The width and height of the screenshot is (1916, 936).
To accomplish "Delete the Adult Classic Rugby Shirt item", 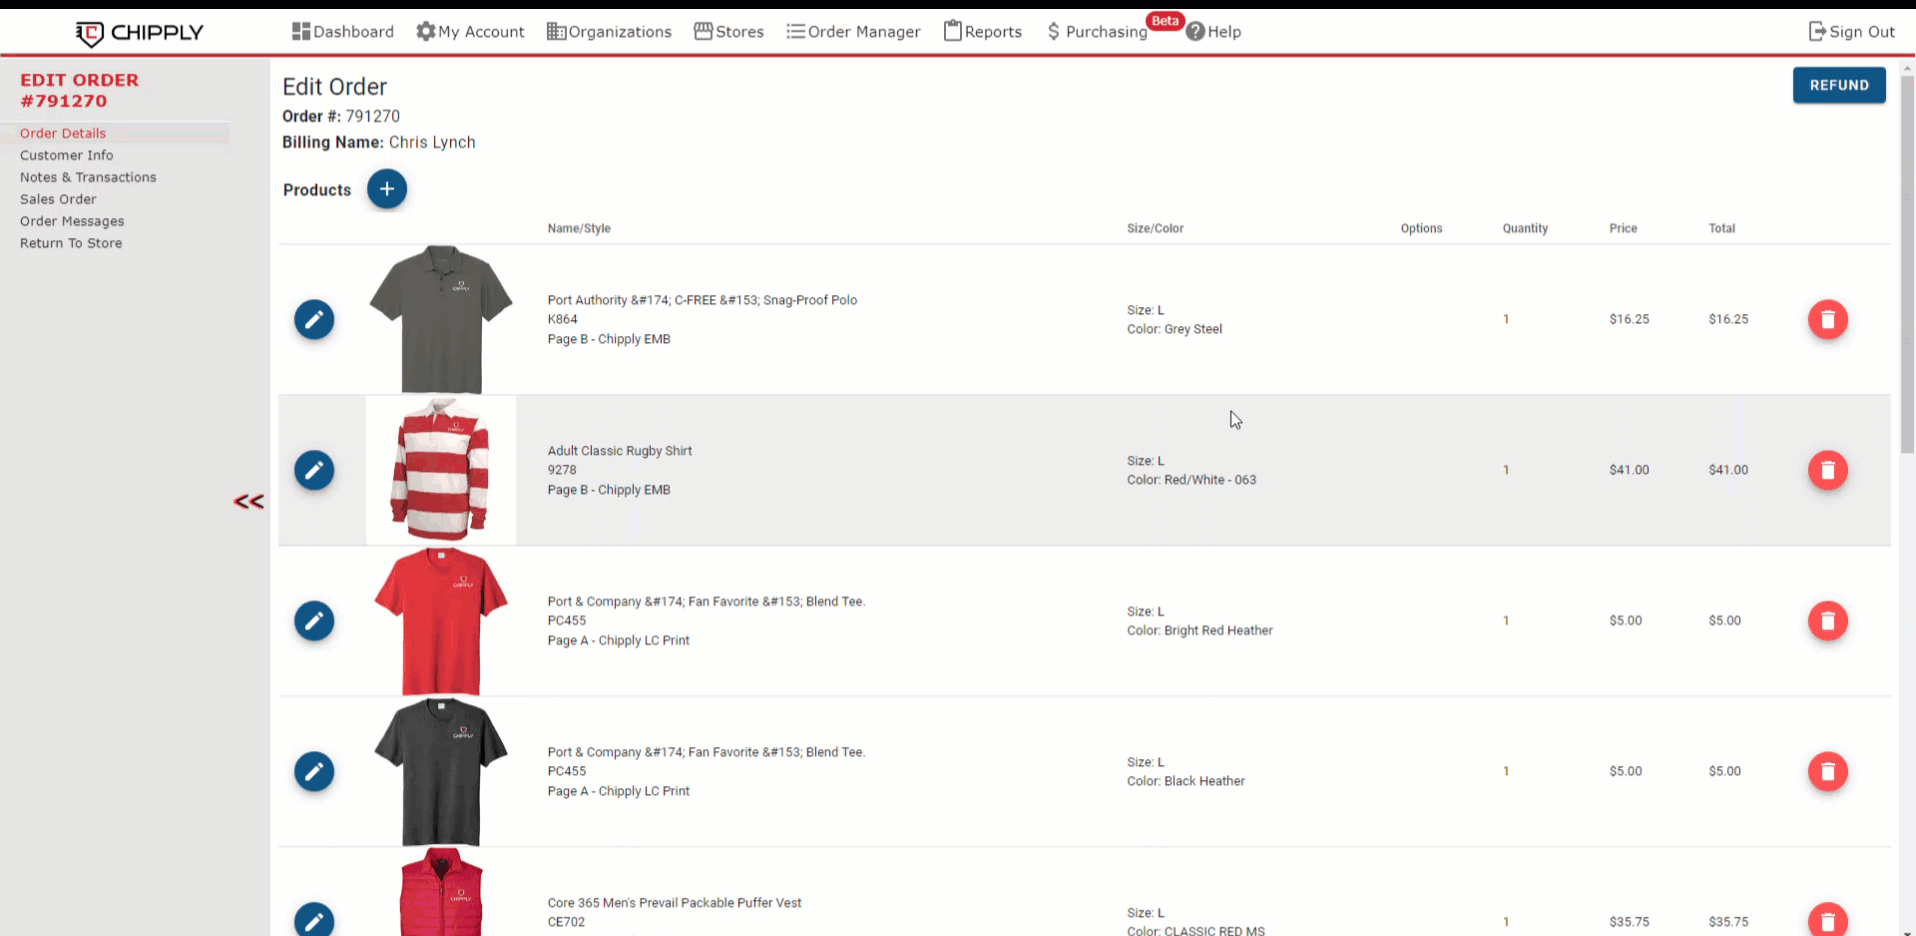I will click(1828, 470).
